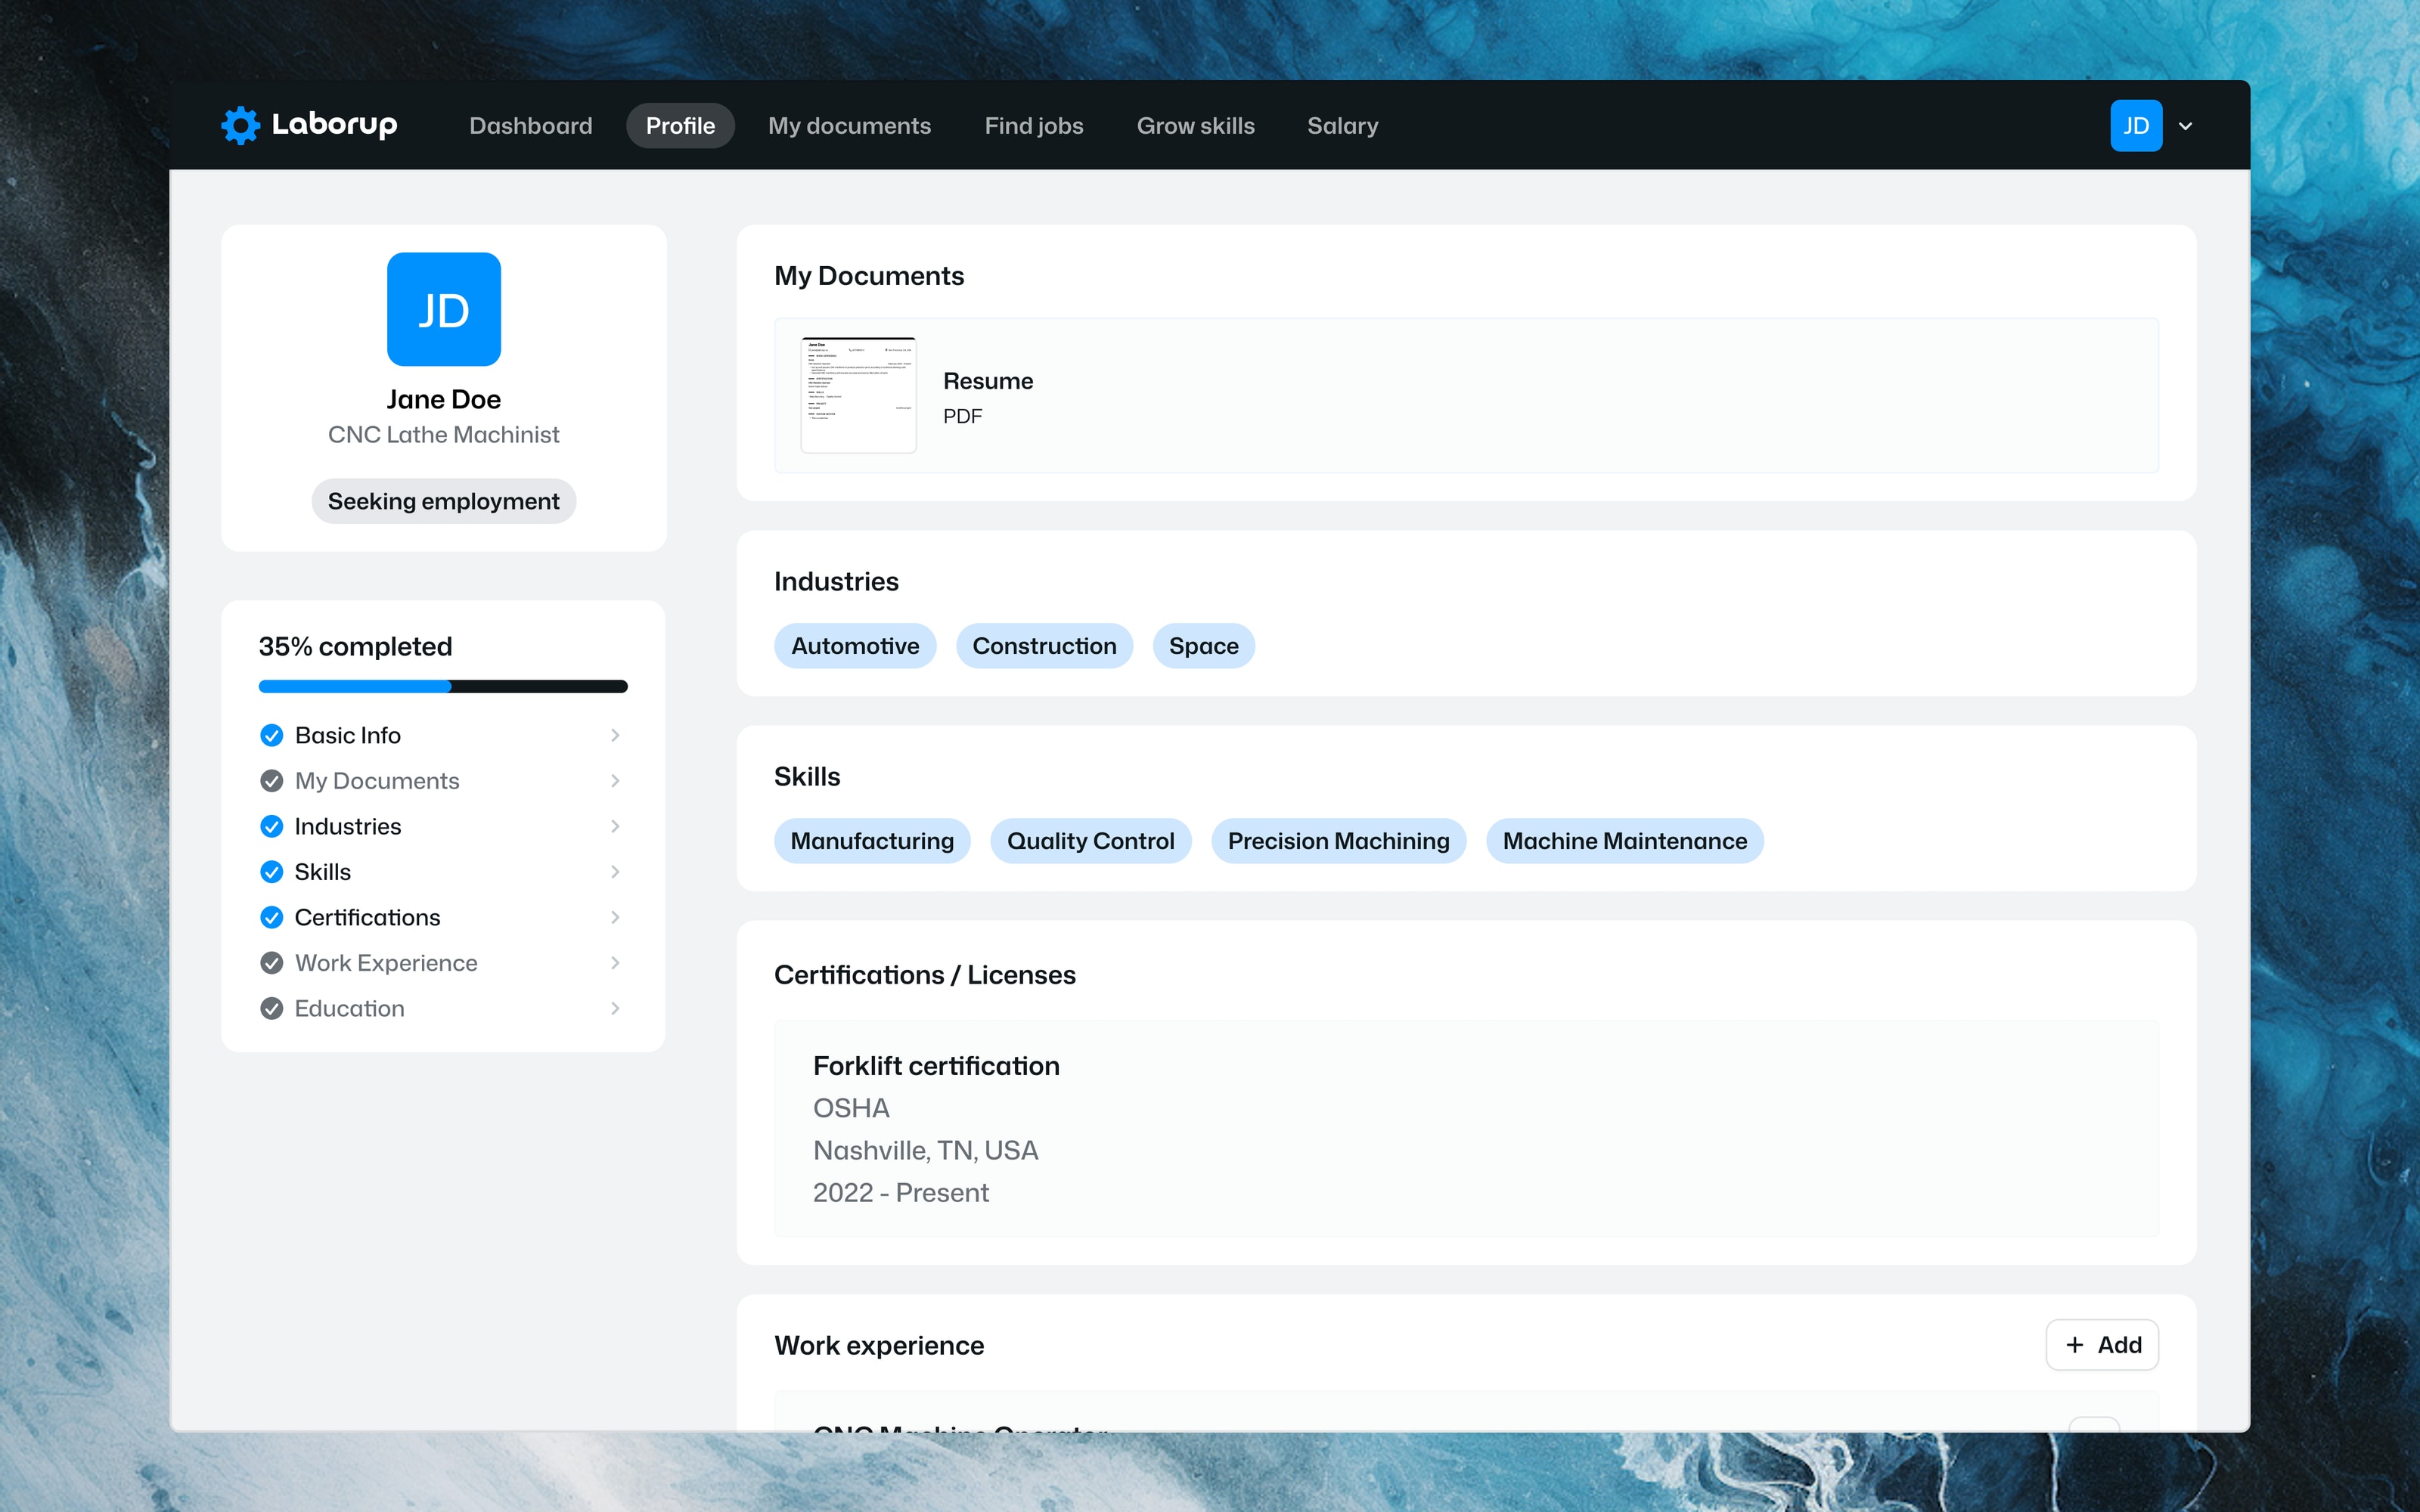2420x1512 pixels.
Task: Click the Jane Doe name text
Action: point(443,399)
